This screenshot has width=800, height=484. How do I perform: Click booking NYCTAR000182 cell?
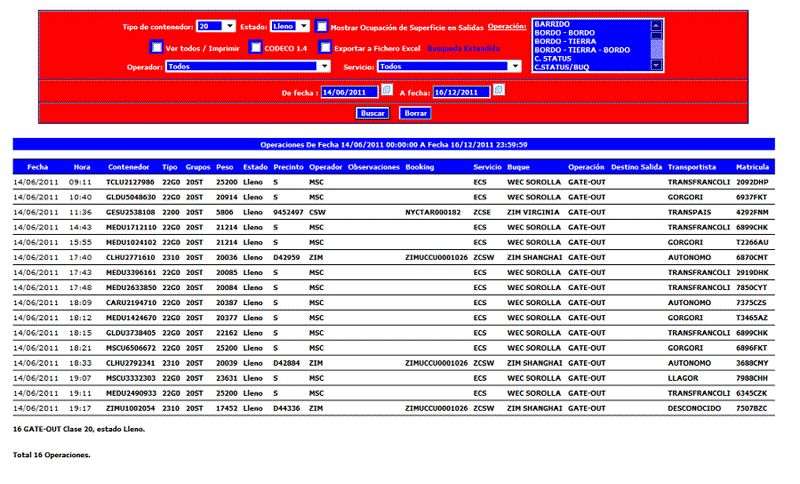(433, 212)
